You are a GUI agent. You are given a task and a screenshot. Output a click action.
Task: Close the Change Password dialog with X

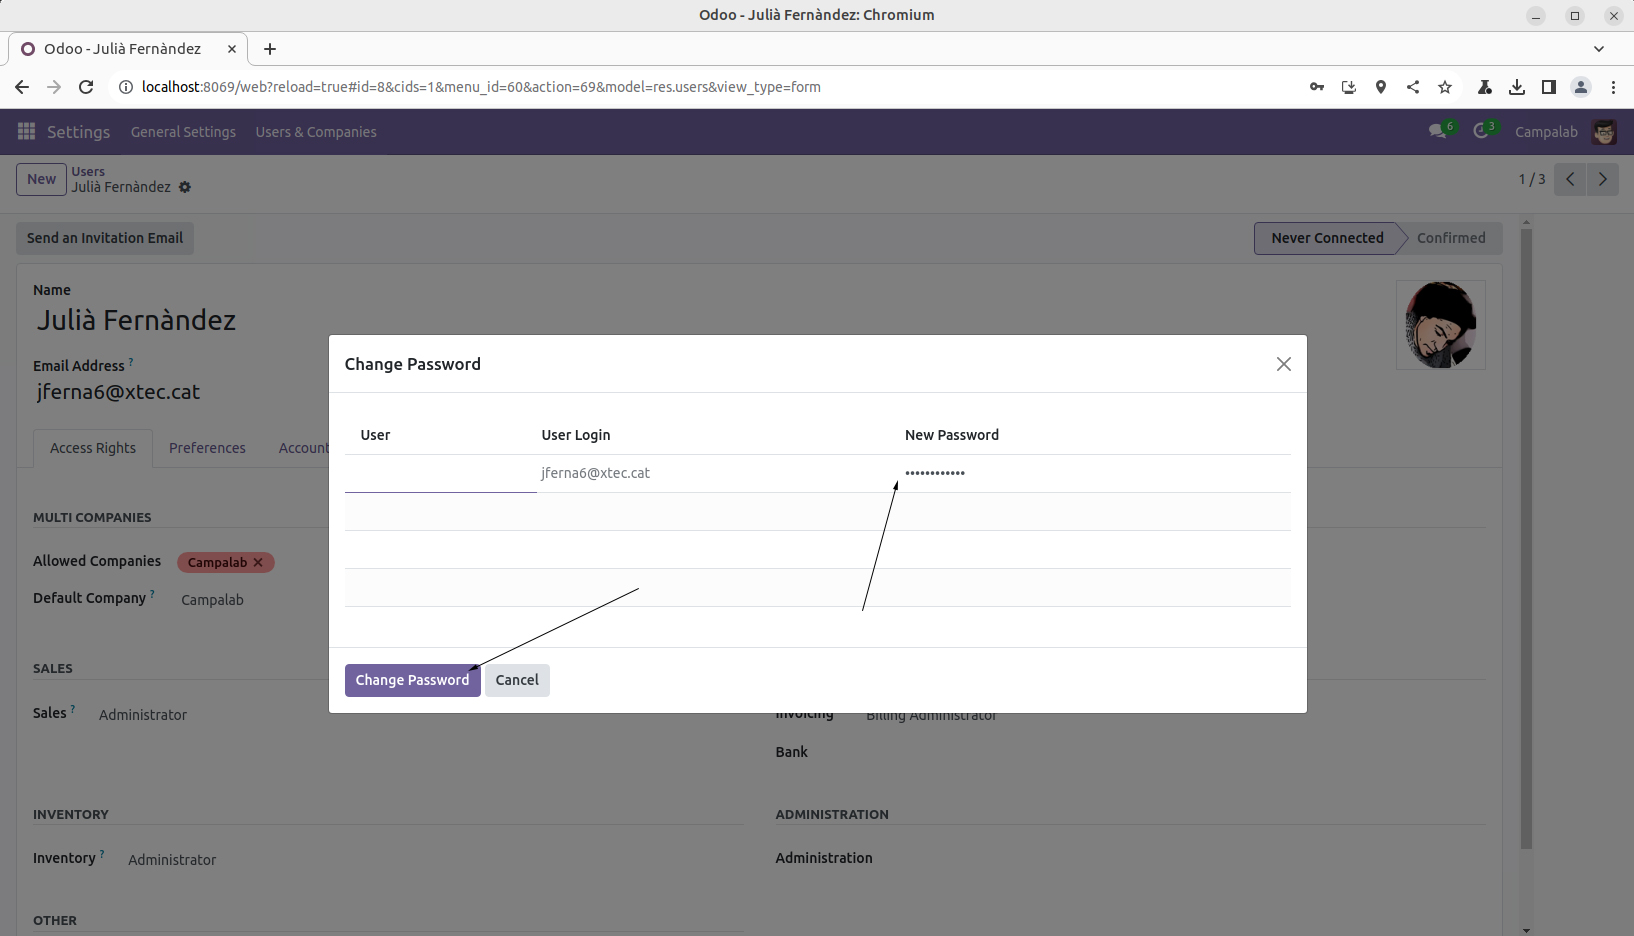[x=1283, y=364]
